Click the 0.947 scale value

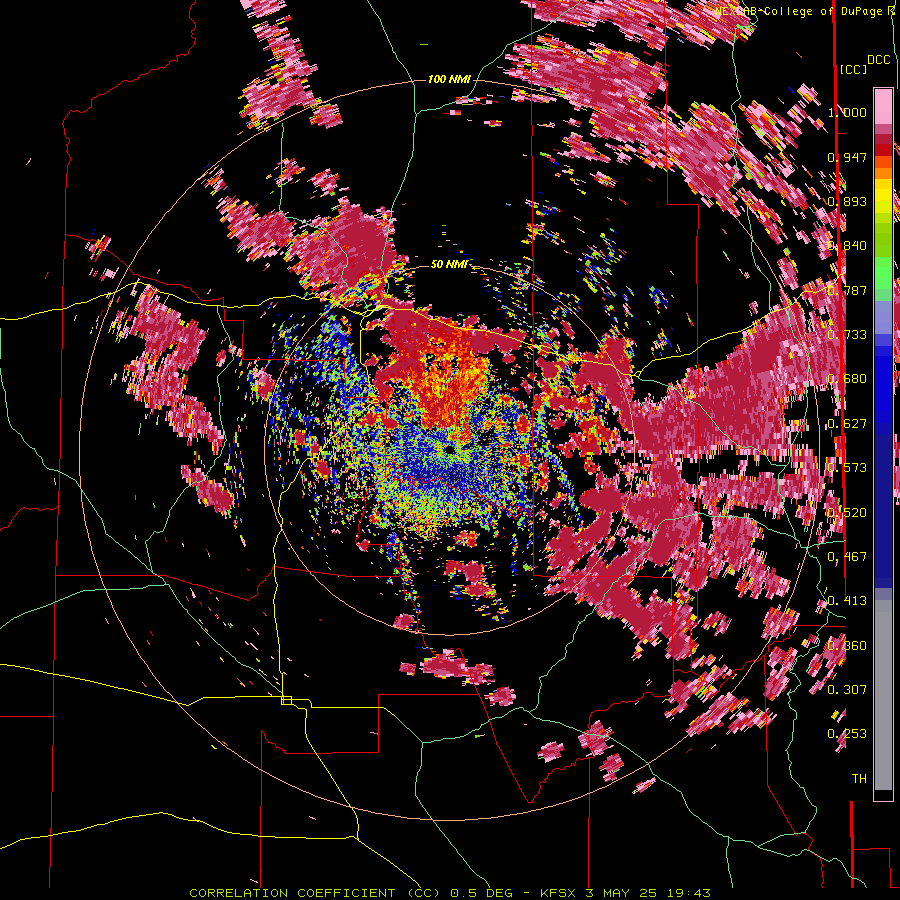coord(847,157)
